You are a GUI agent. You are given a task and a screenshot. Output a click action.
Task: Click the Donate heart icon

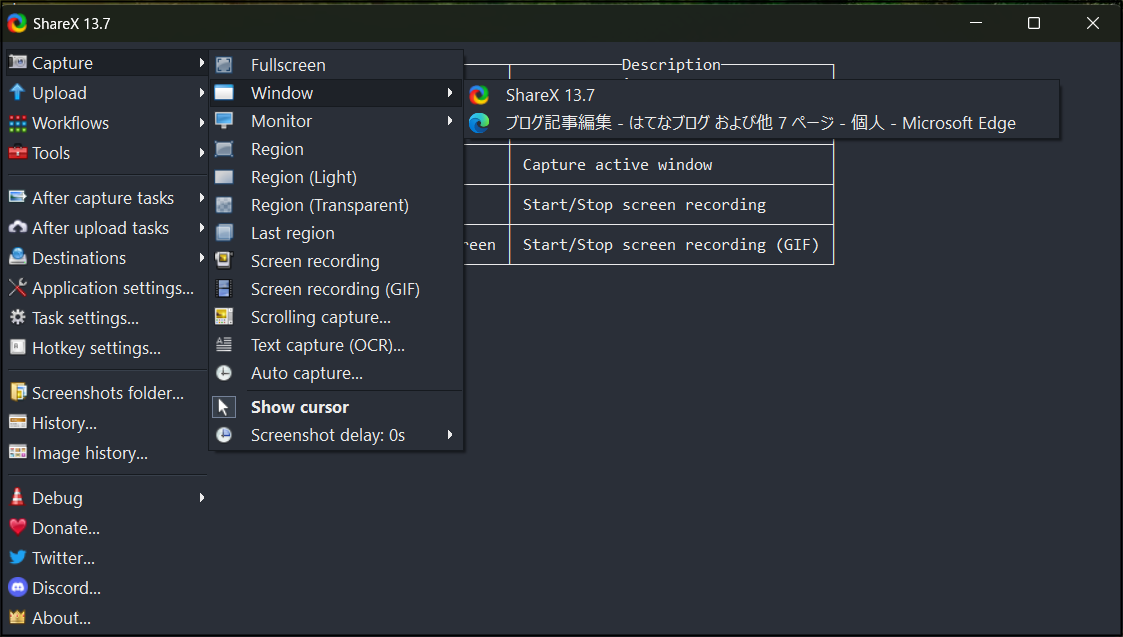tap(18, 527)
